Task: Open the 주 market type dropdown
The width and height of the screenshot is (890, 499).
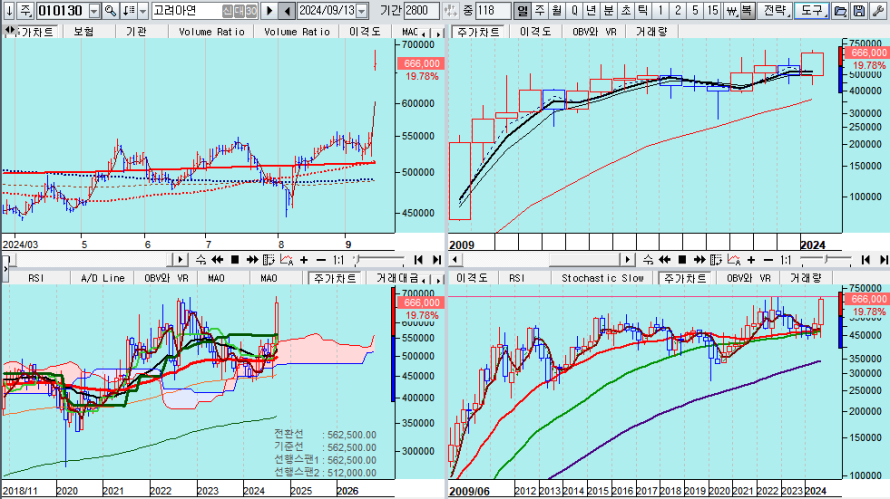Action: point(26,10)
